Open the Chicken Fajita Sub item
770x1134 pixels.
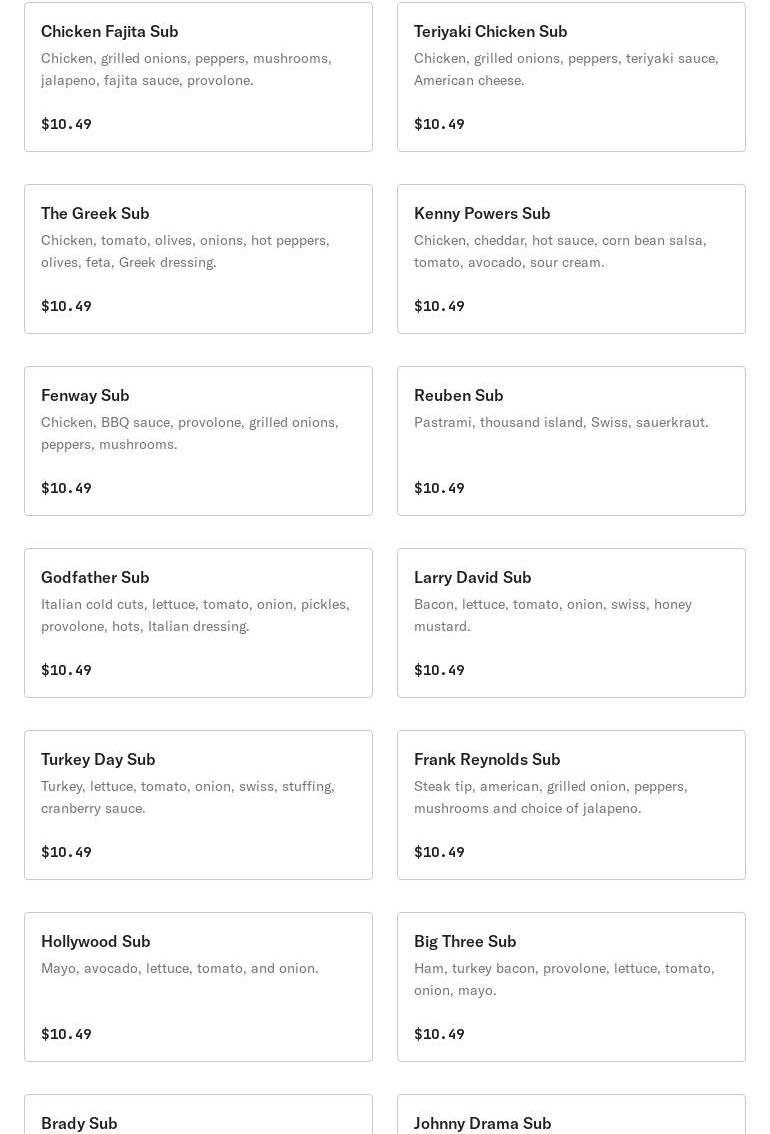coord(198,77)
